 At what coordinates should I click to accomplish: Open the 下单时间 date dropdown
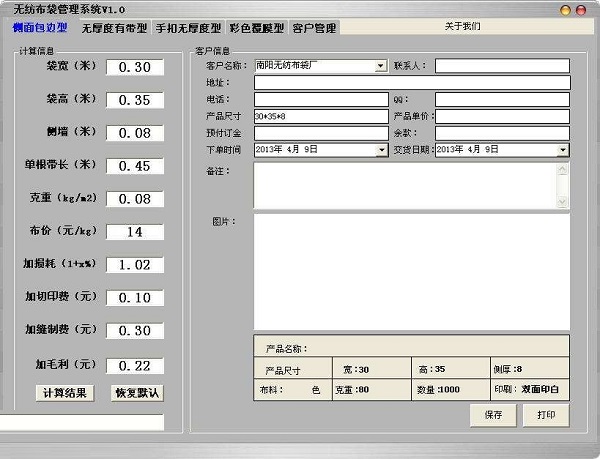click(382, 150)
